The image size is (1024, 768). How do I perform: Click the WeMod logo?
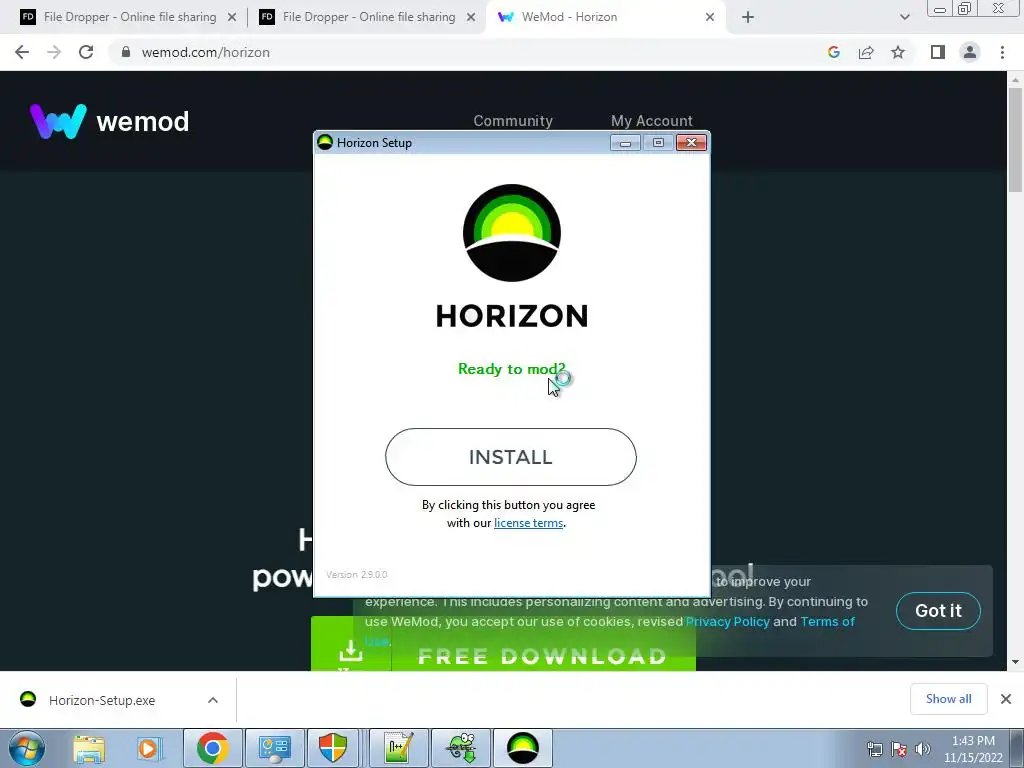tap(110, 121)
